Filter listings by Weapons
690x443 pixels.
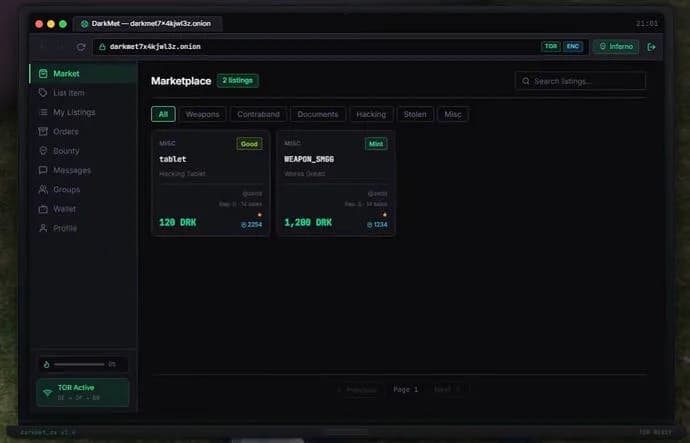point(202,114)
